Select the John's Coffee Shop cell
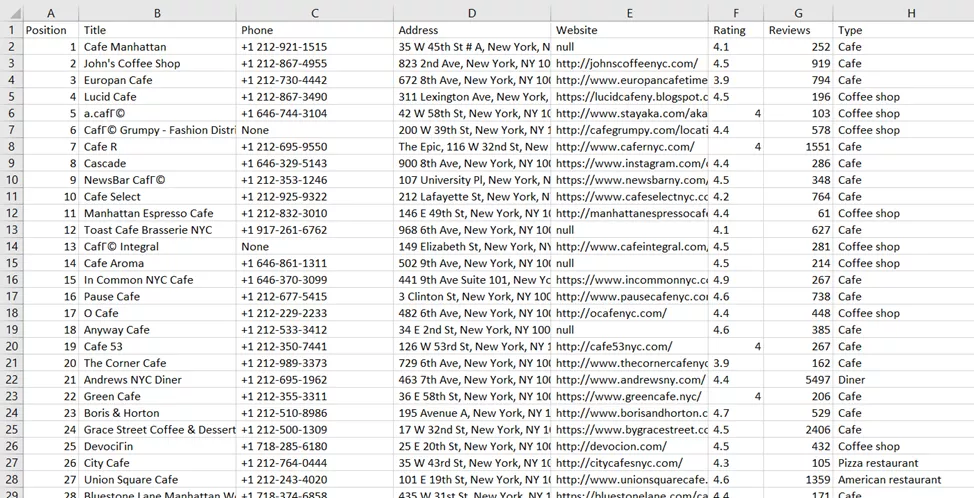This screenshot has height=498, width=974. 157,63
